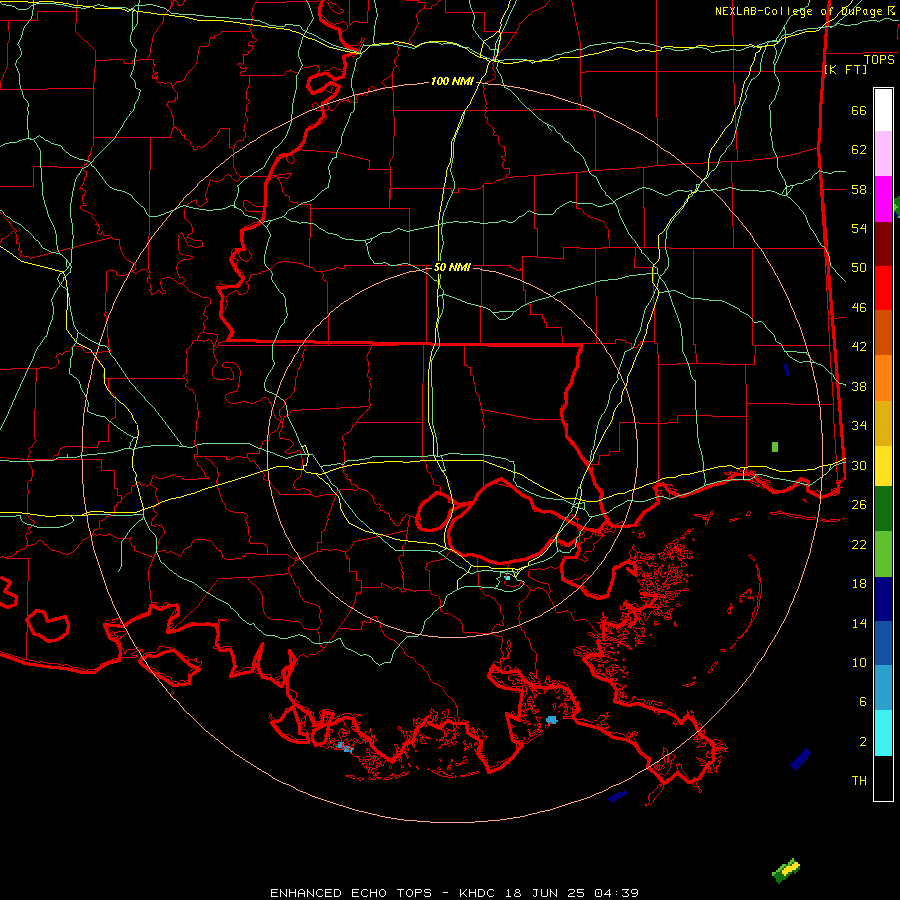Click the '04:39' timestamp in the caption
900x900 pixels.
pos(616,893)
